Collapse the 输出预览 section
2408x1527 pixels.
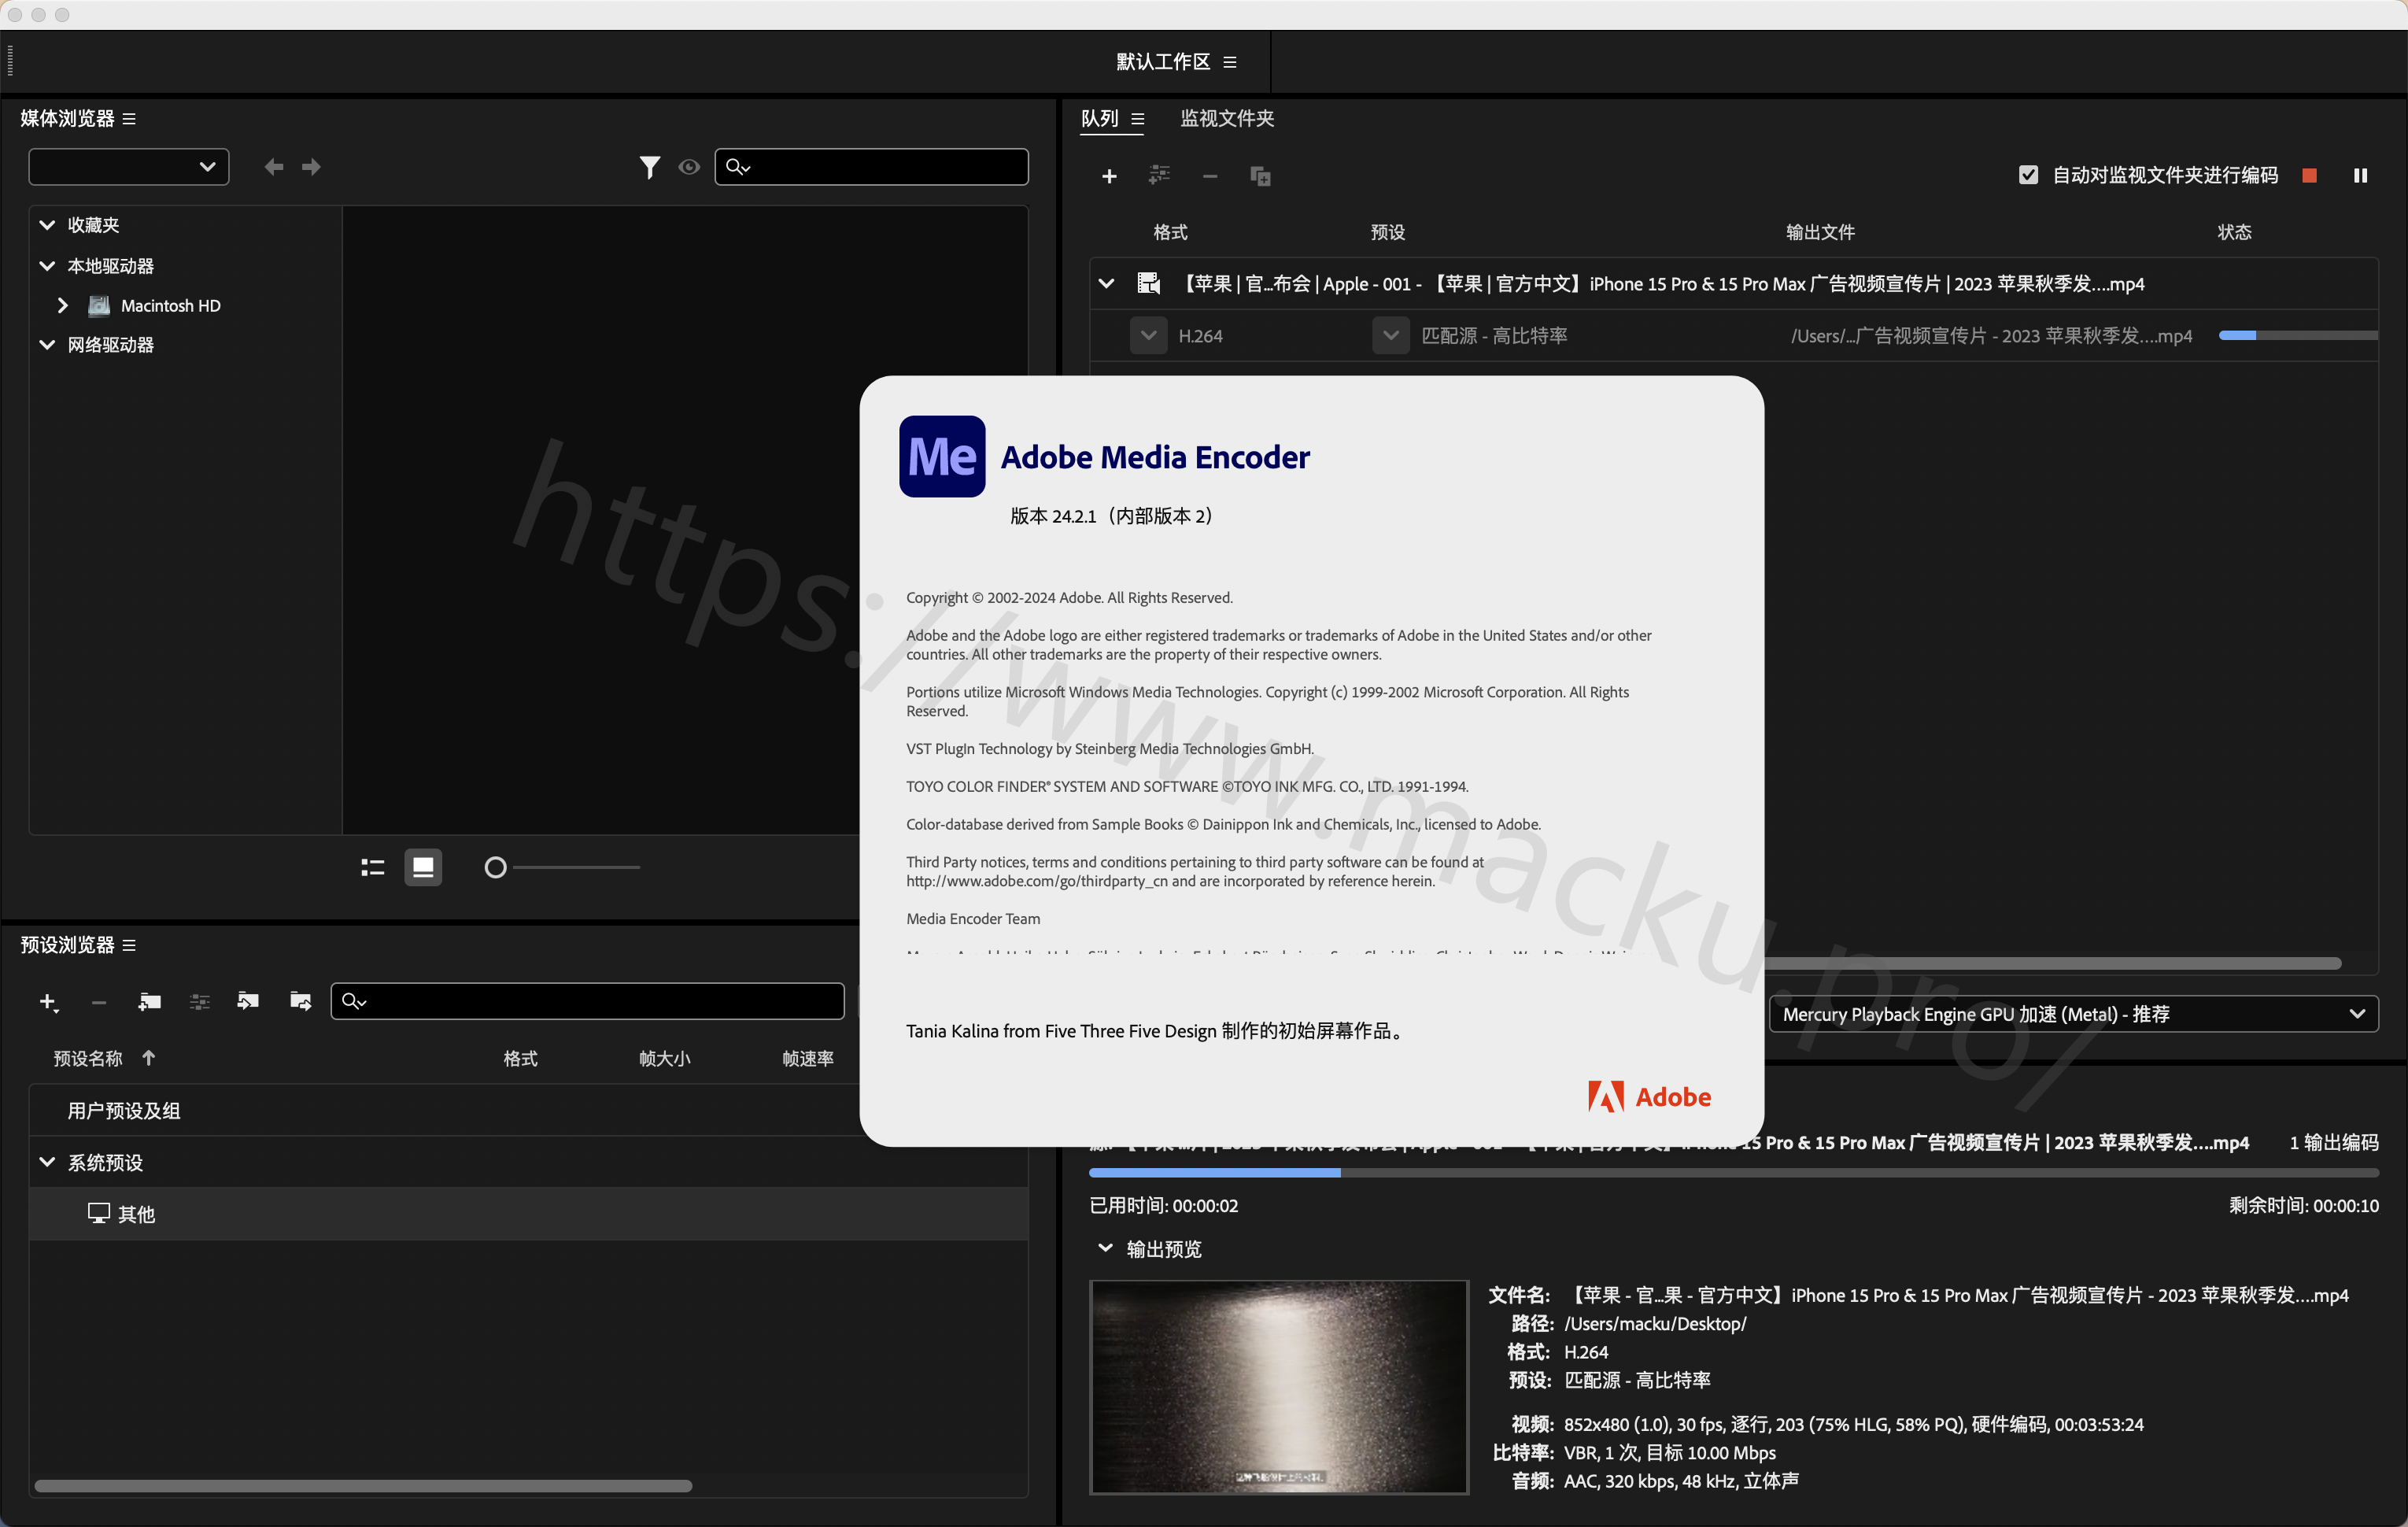click(1105, 1248)
